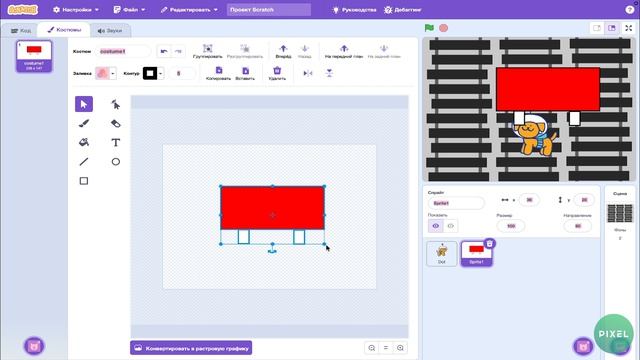Select the Fill bucket tool
This screenshot has height=360, width=640.
click(84, 142)
